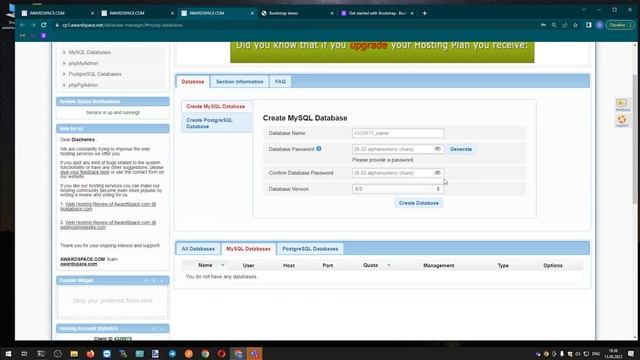Click the awardspace.com team link
The width and height of the screenshot is (640, 360).
(x=79, y=264)
